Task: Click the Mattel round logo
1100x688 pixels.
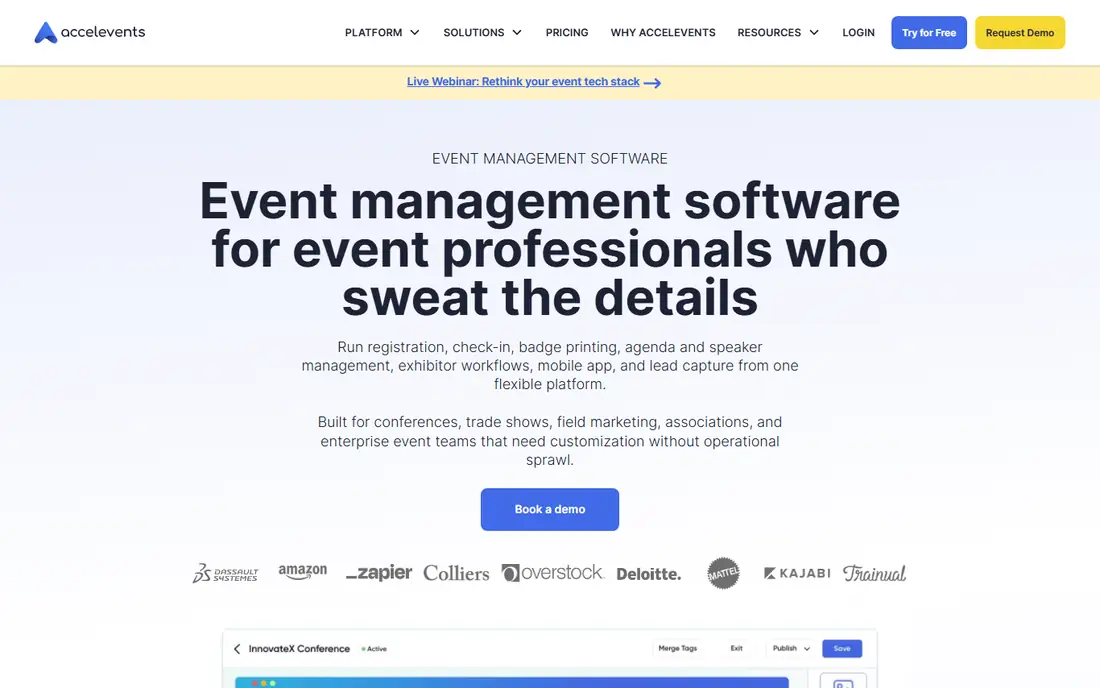Action: (x=723, y=573)
